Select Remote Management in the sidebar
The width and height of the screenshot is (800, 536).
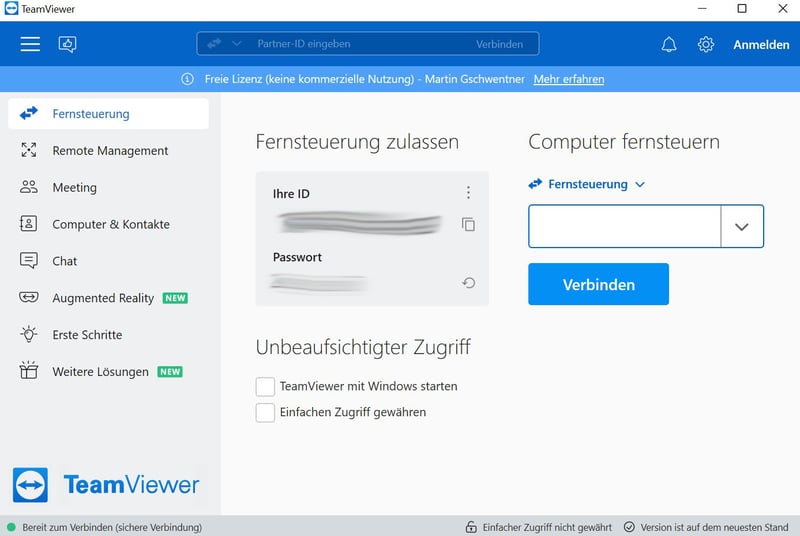point(110,151)
